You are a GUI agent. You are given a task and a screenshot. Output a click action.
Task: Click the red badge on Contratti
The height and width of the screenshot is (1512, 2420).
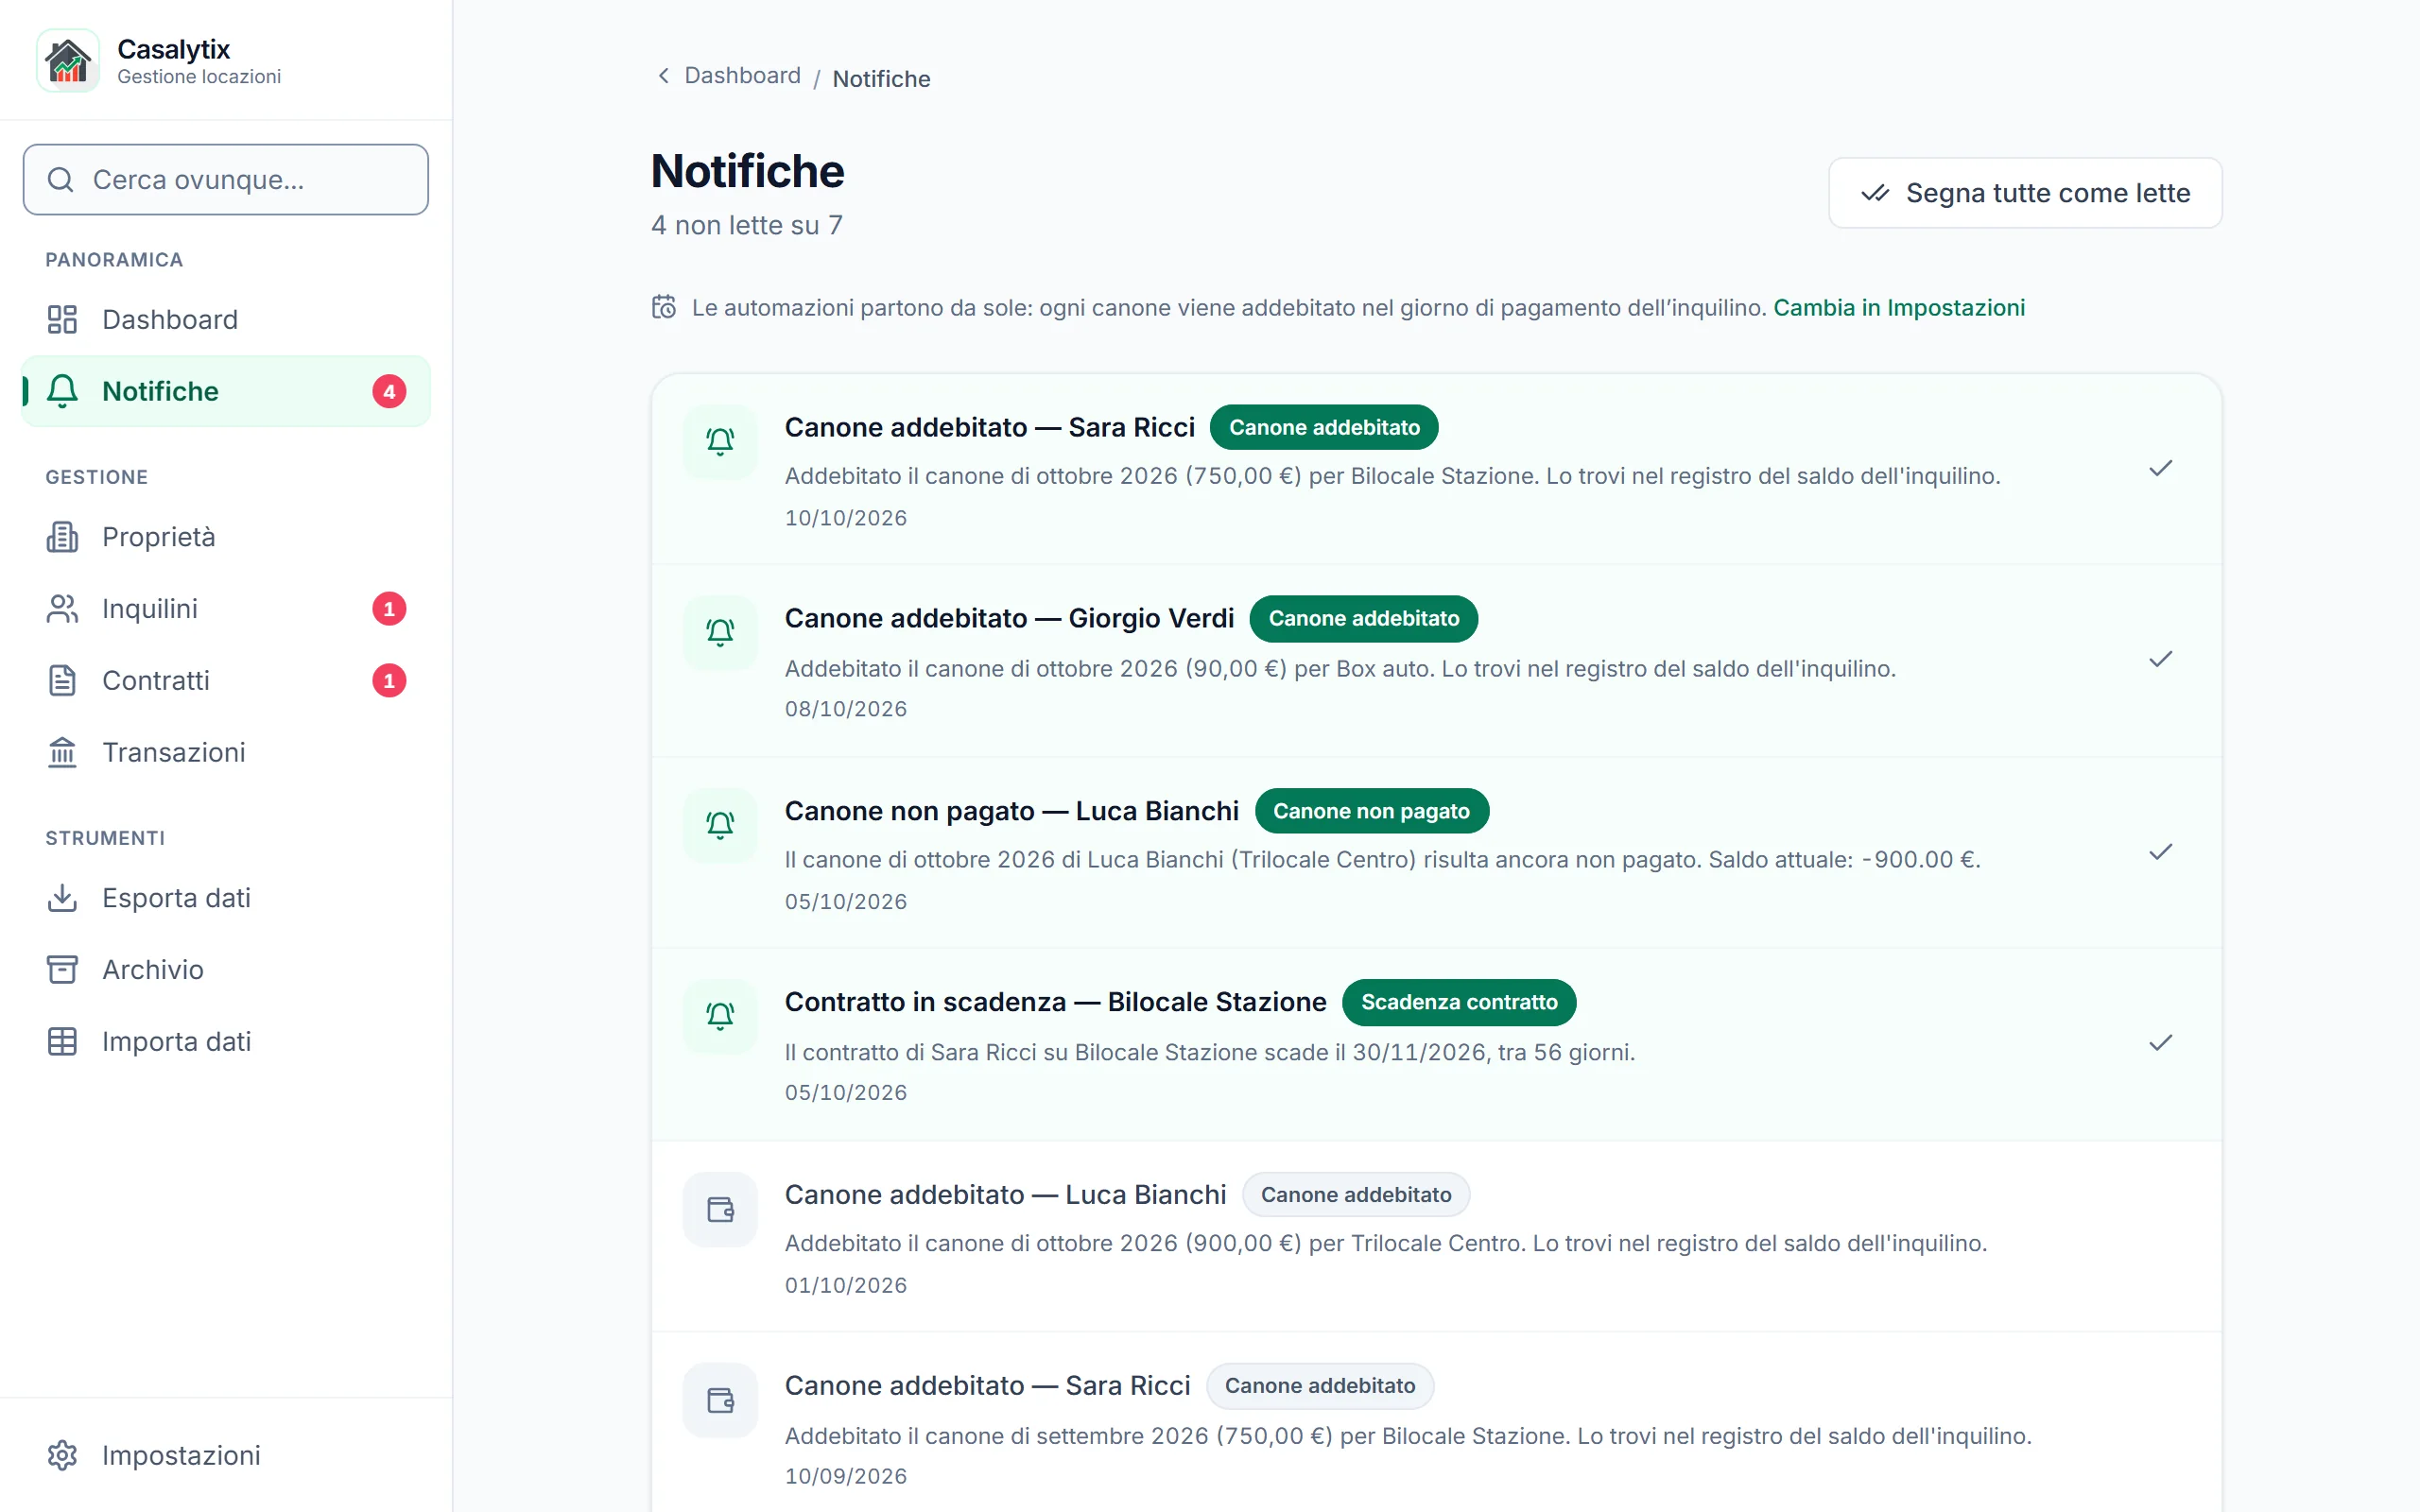tap(389, 681)
